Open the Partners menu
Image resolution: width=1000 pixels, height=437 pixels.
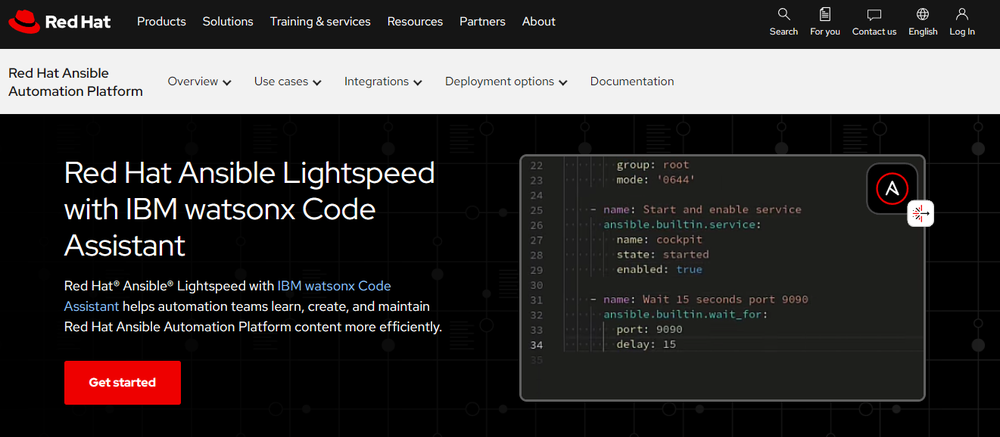click(x=482, y=22)
